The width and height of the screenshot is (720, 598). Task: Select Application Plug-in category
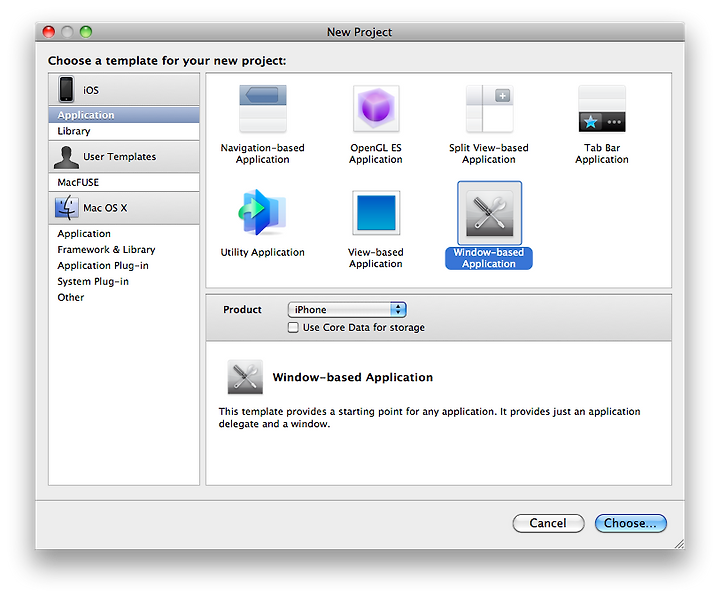(x=124, y=265)
